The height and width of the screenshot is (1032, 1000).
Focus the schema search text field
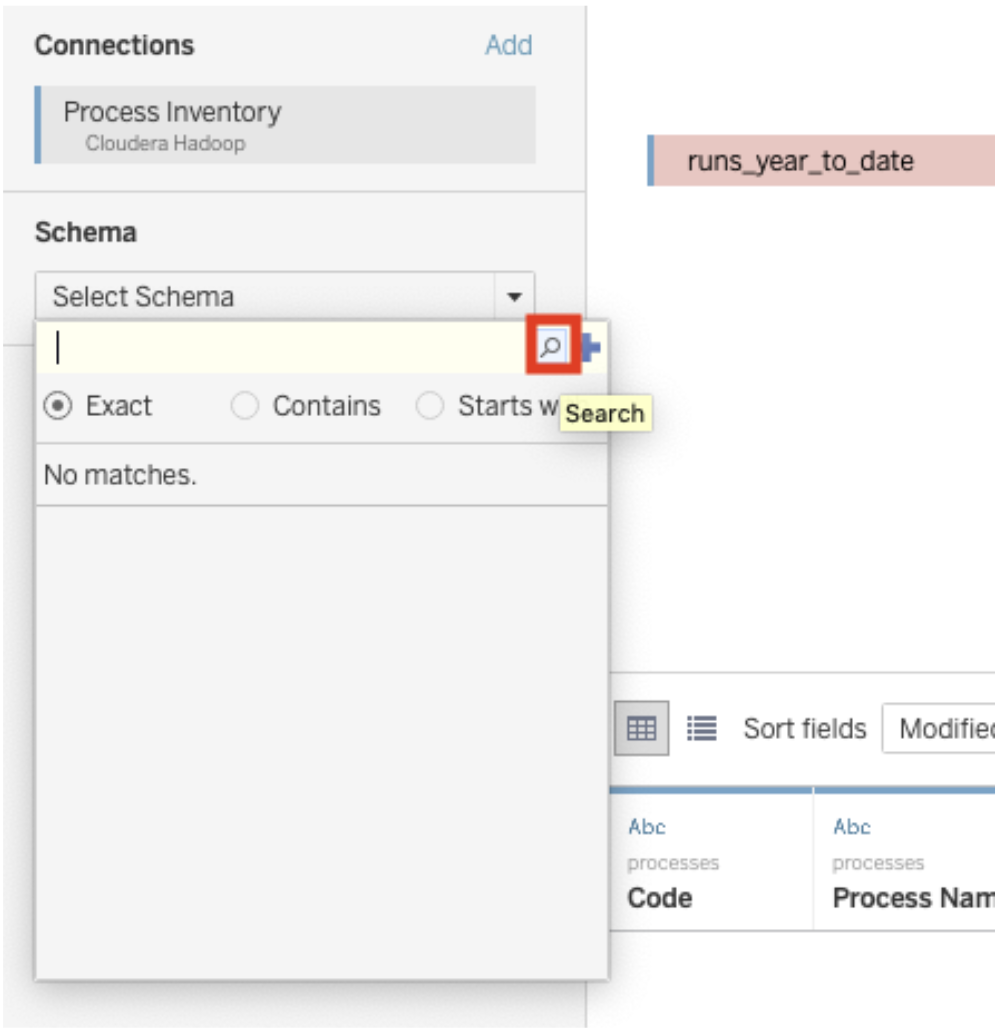(x=285, y=348)
